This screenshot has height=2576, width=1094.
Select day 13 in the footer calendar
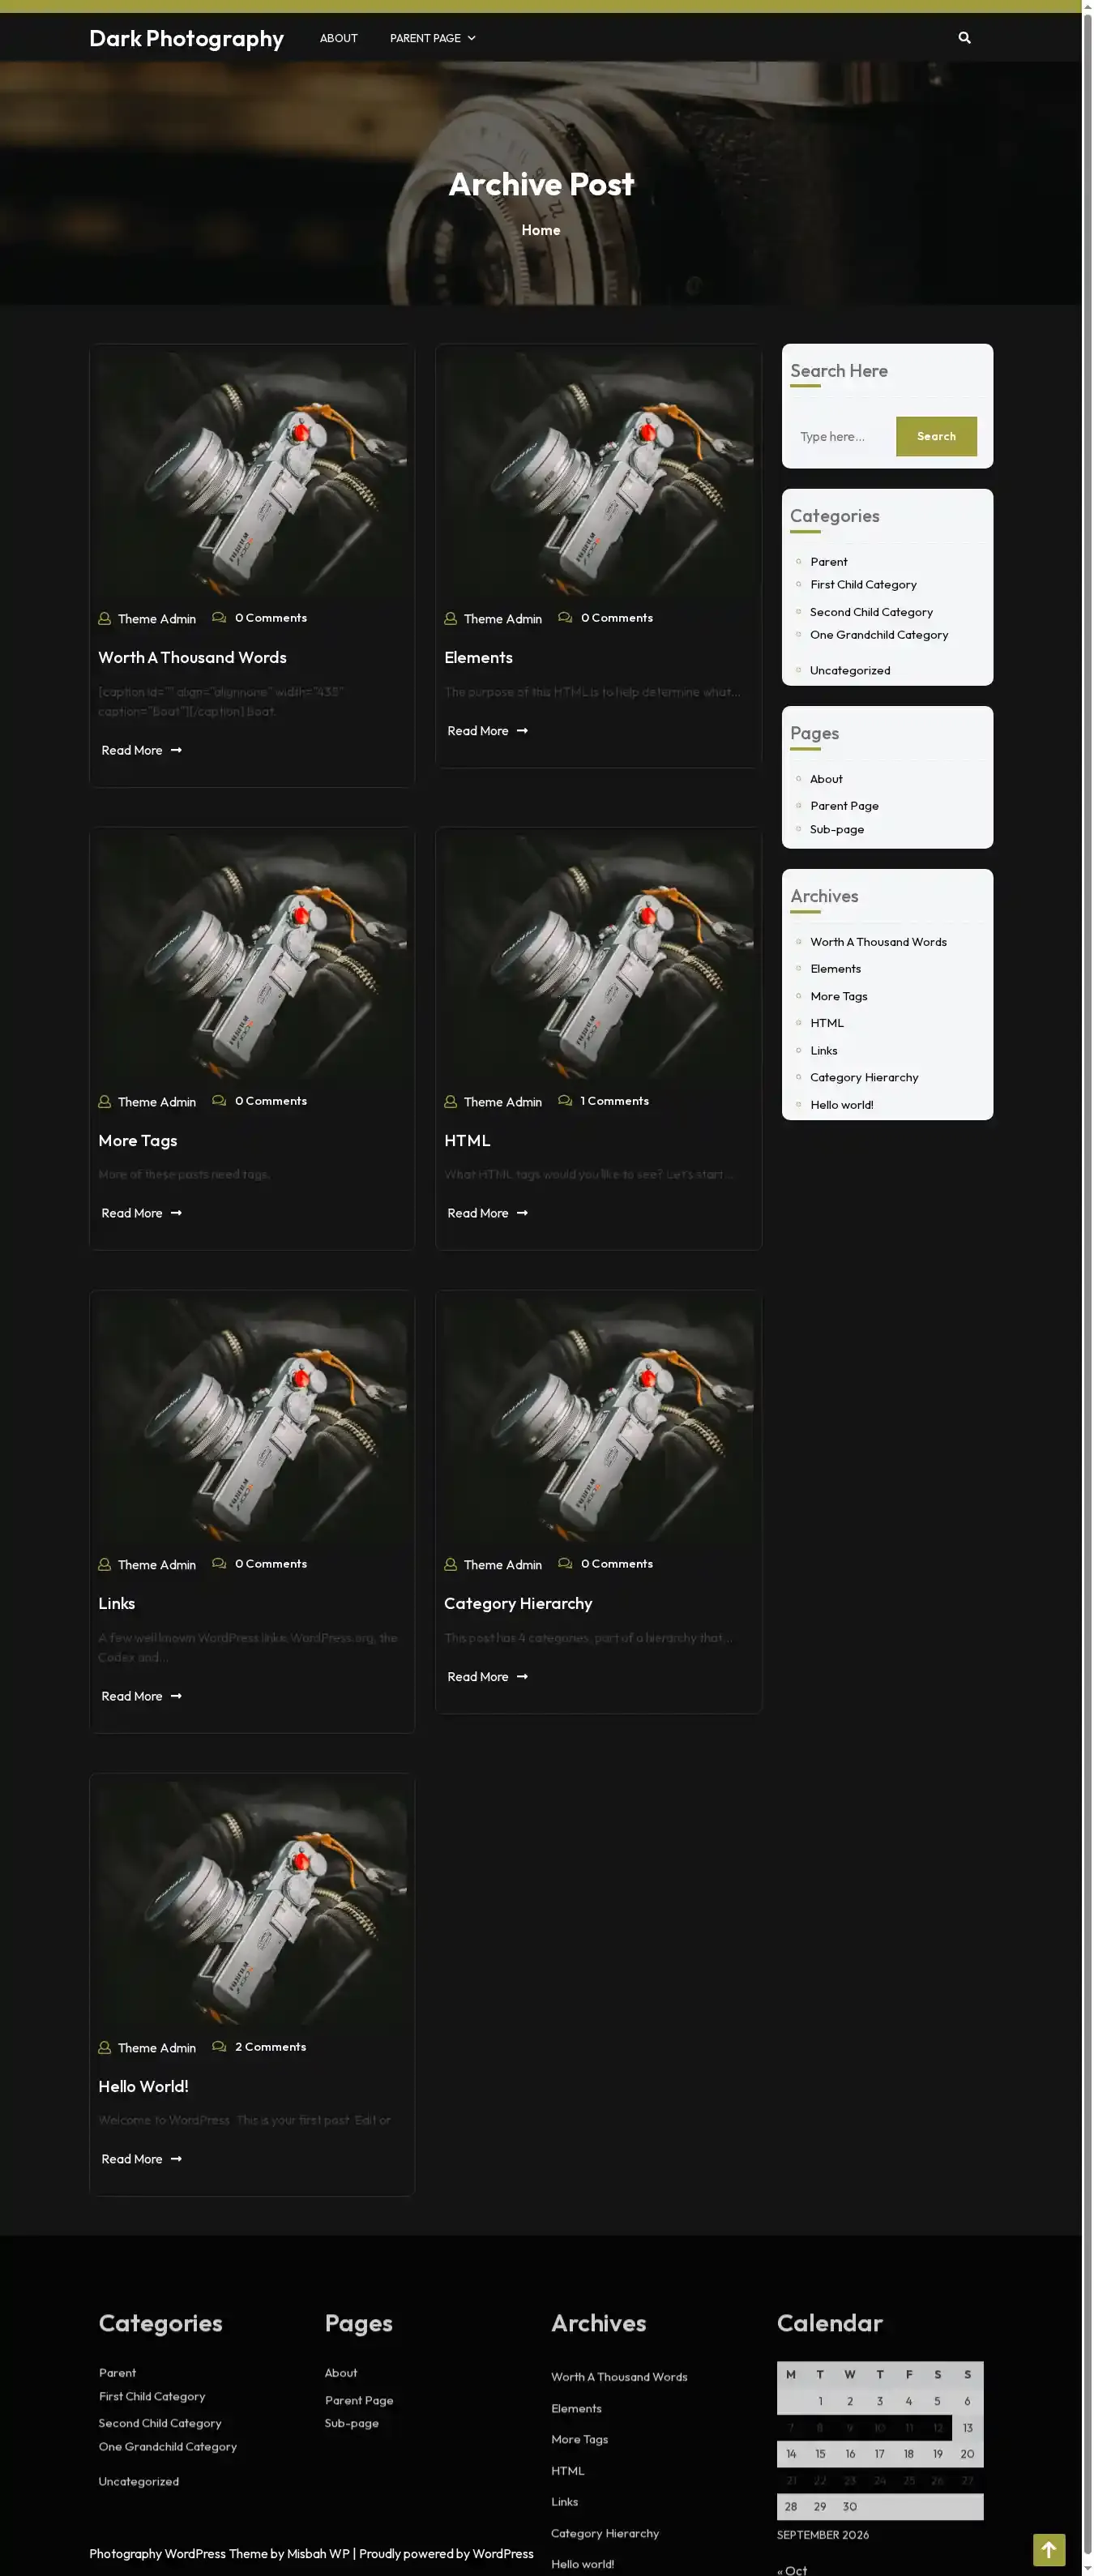click(x=967, y=2428)
